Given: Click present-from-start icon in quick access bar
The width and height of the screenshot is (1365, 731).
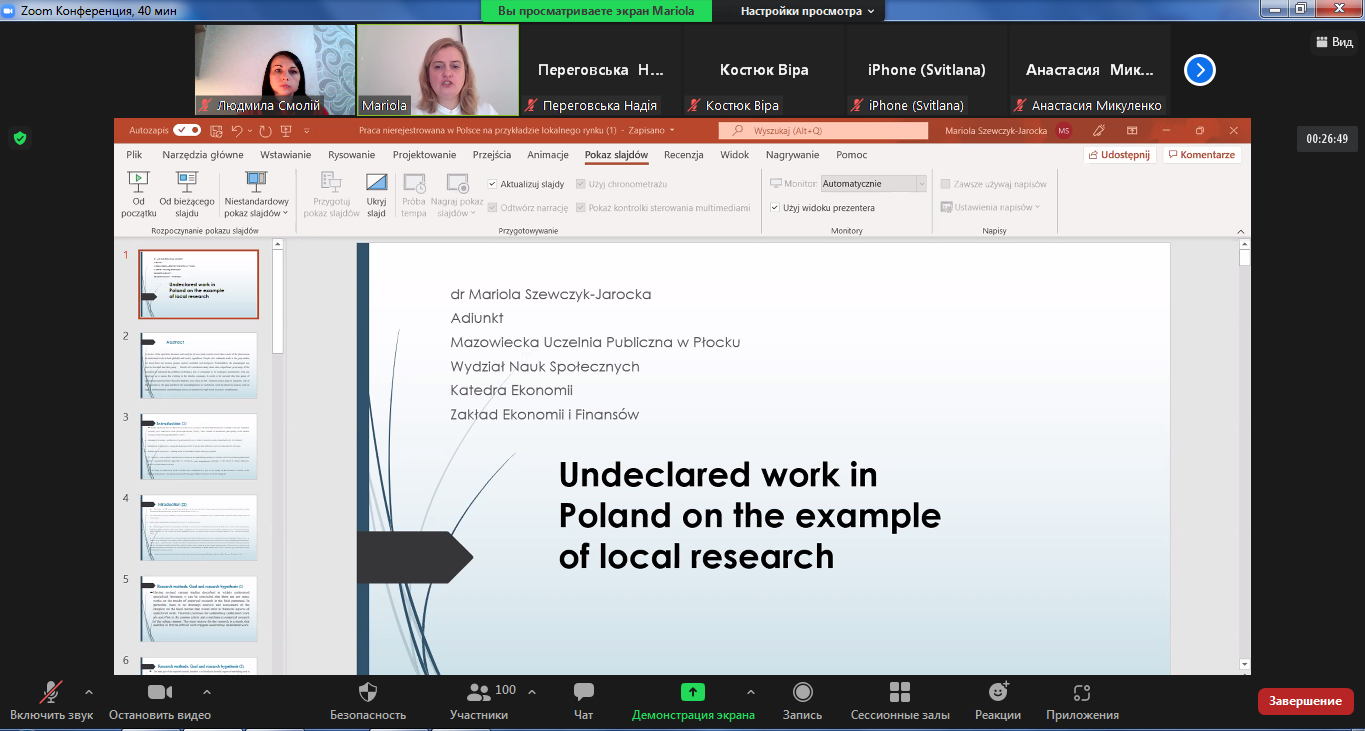Looking at the screenshot, I should [286, 130].
